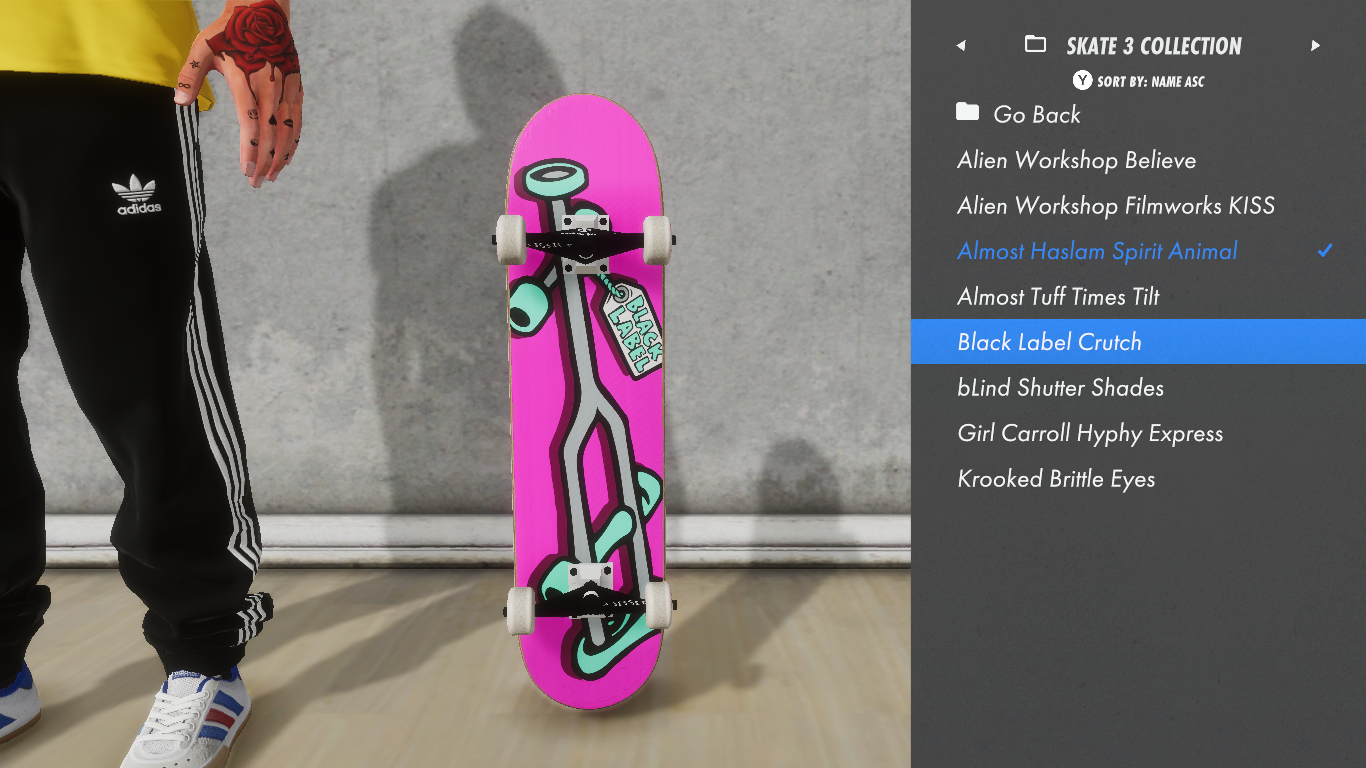Click the checkmark beside Almost Haslam Spirit Animal
This screenshot has width=1366, height=768.
coord(1325,250)
